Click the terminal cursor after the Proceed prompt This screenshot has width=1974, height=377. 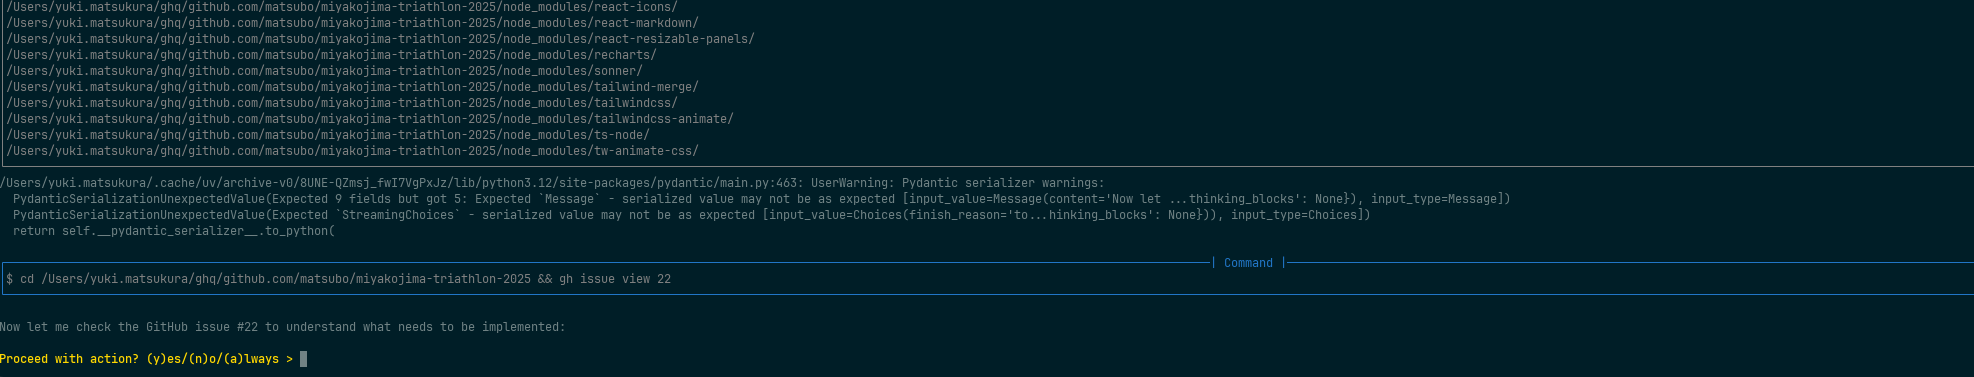(304, 359)
